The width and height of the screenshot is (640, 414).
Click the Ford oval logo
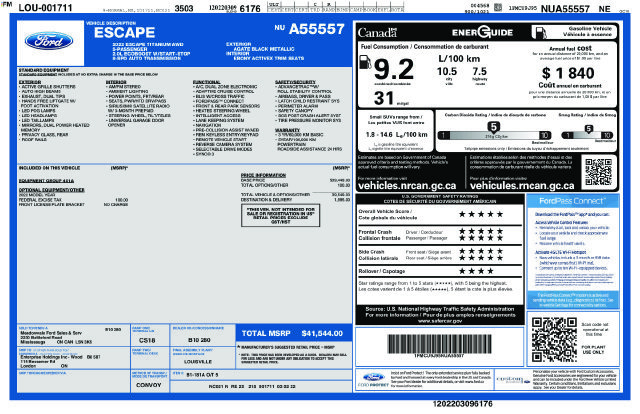click(49, 41)
